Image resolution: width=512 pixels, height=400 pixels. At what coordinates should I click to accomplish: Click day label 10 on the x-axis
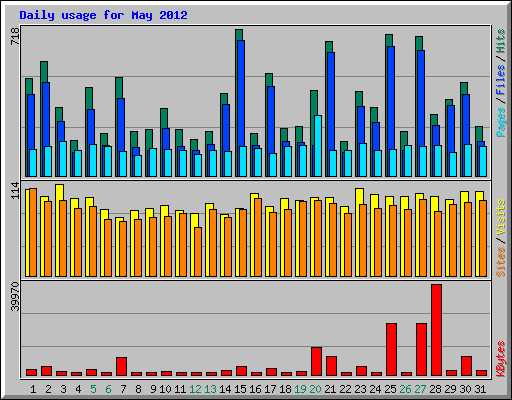coord(165,389)
